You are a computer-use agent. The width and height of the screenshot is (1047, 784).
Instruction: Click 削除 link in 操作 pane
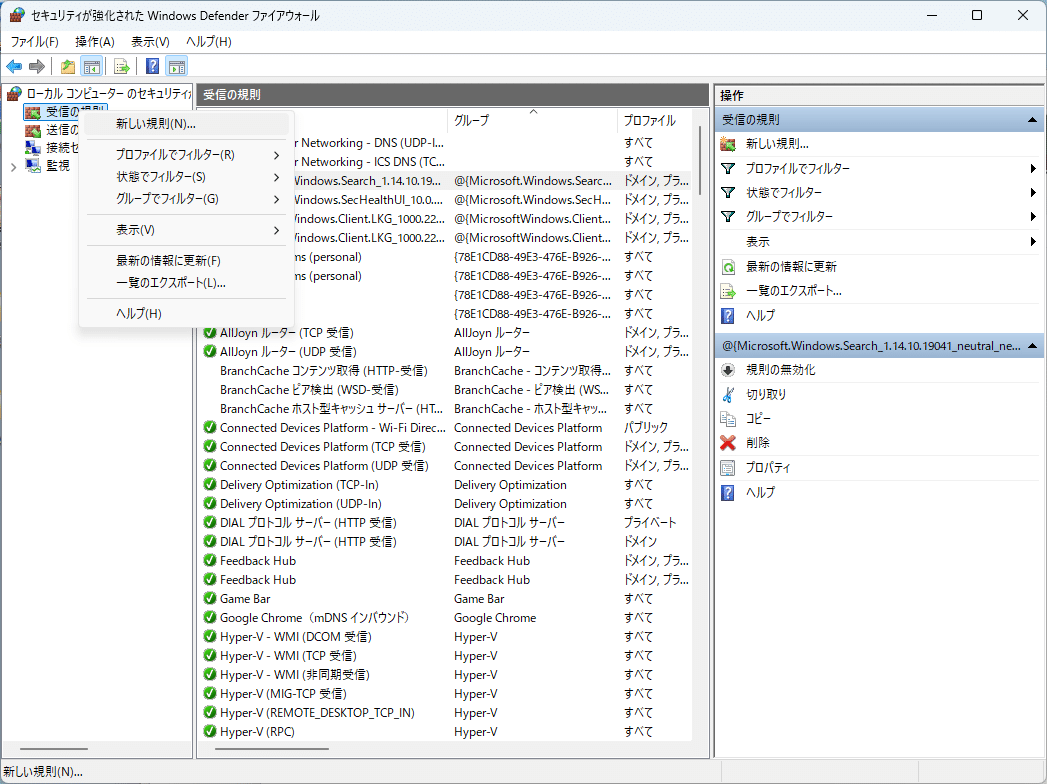tap(758, 443)
